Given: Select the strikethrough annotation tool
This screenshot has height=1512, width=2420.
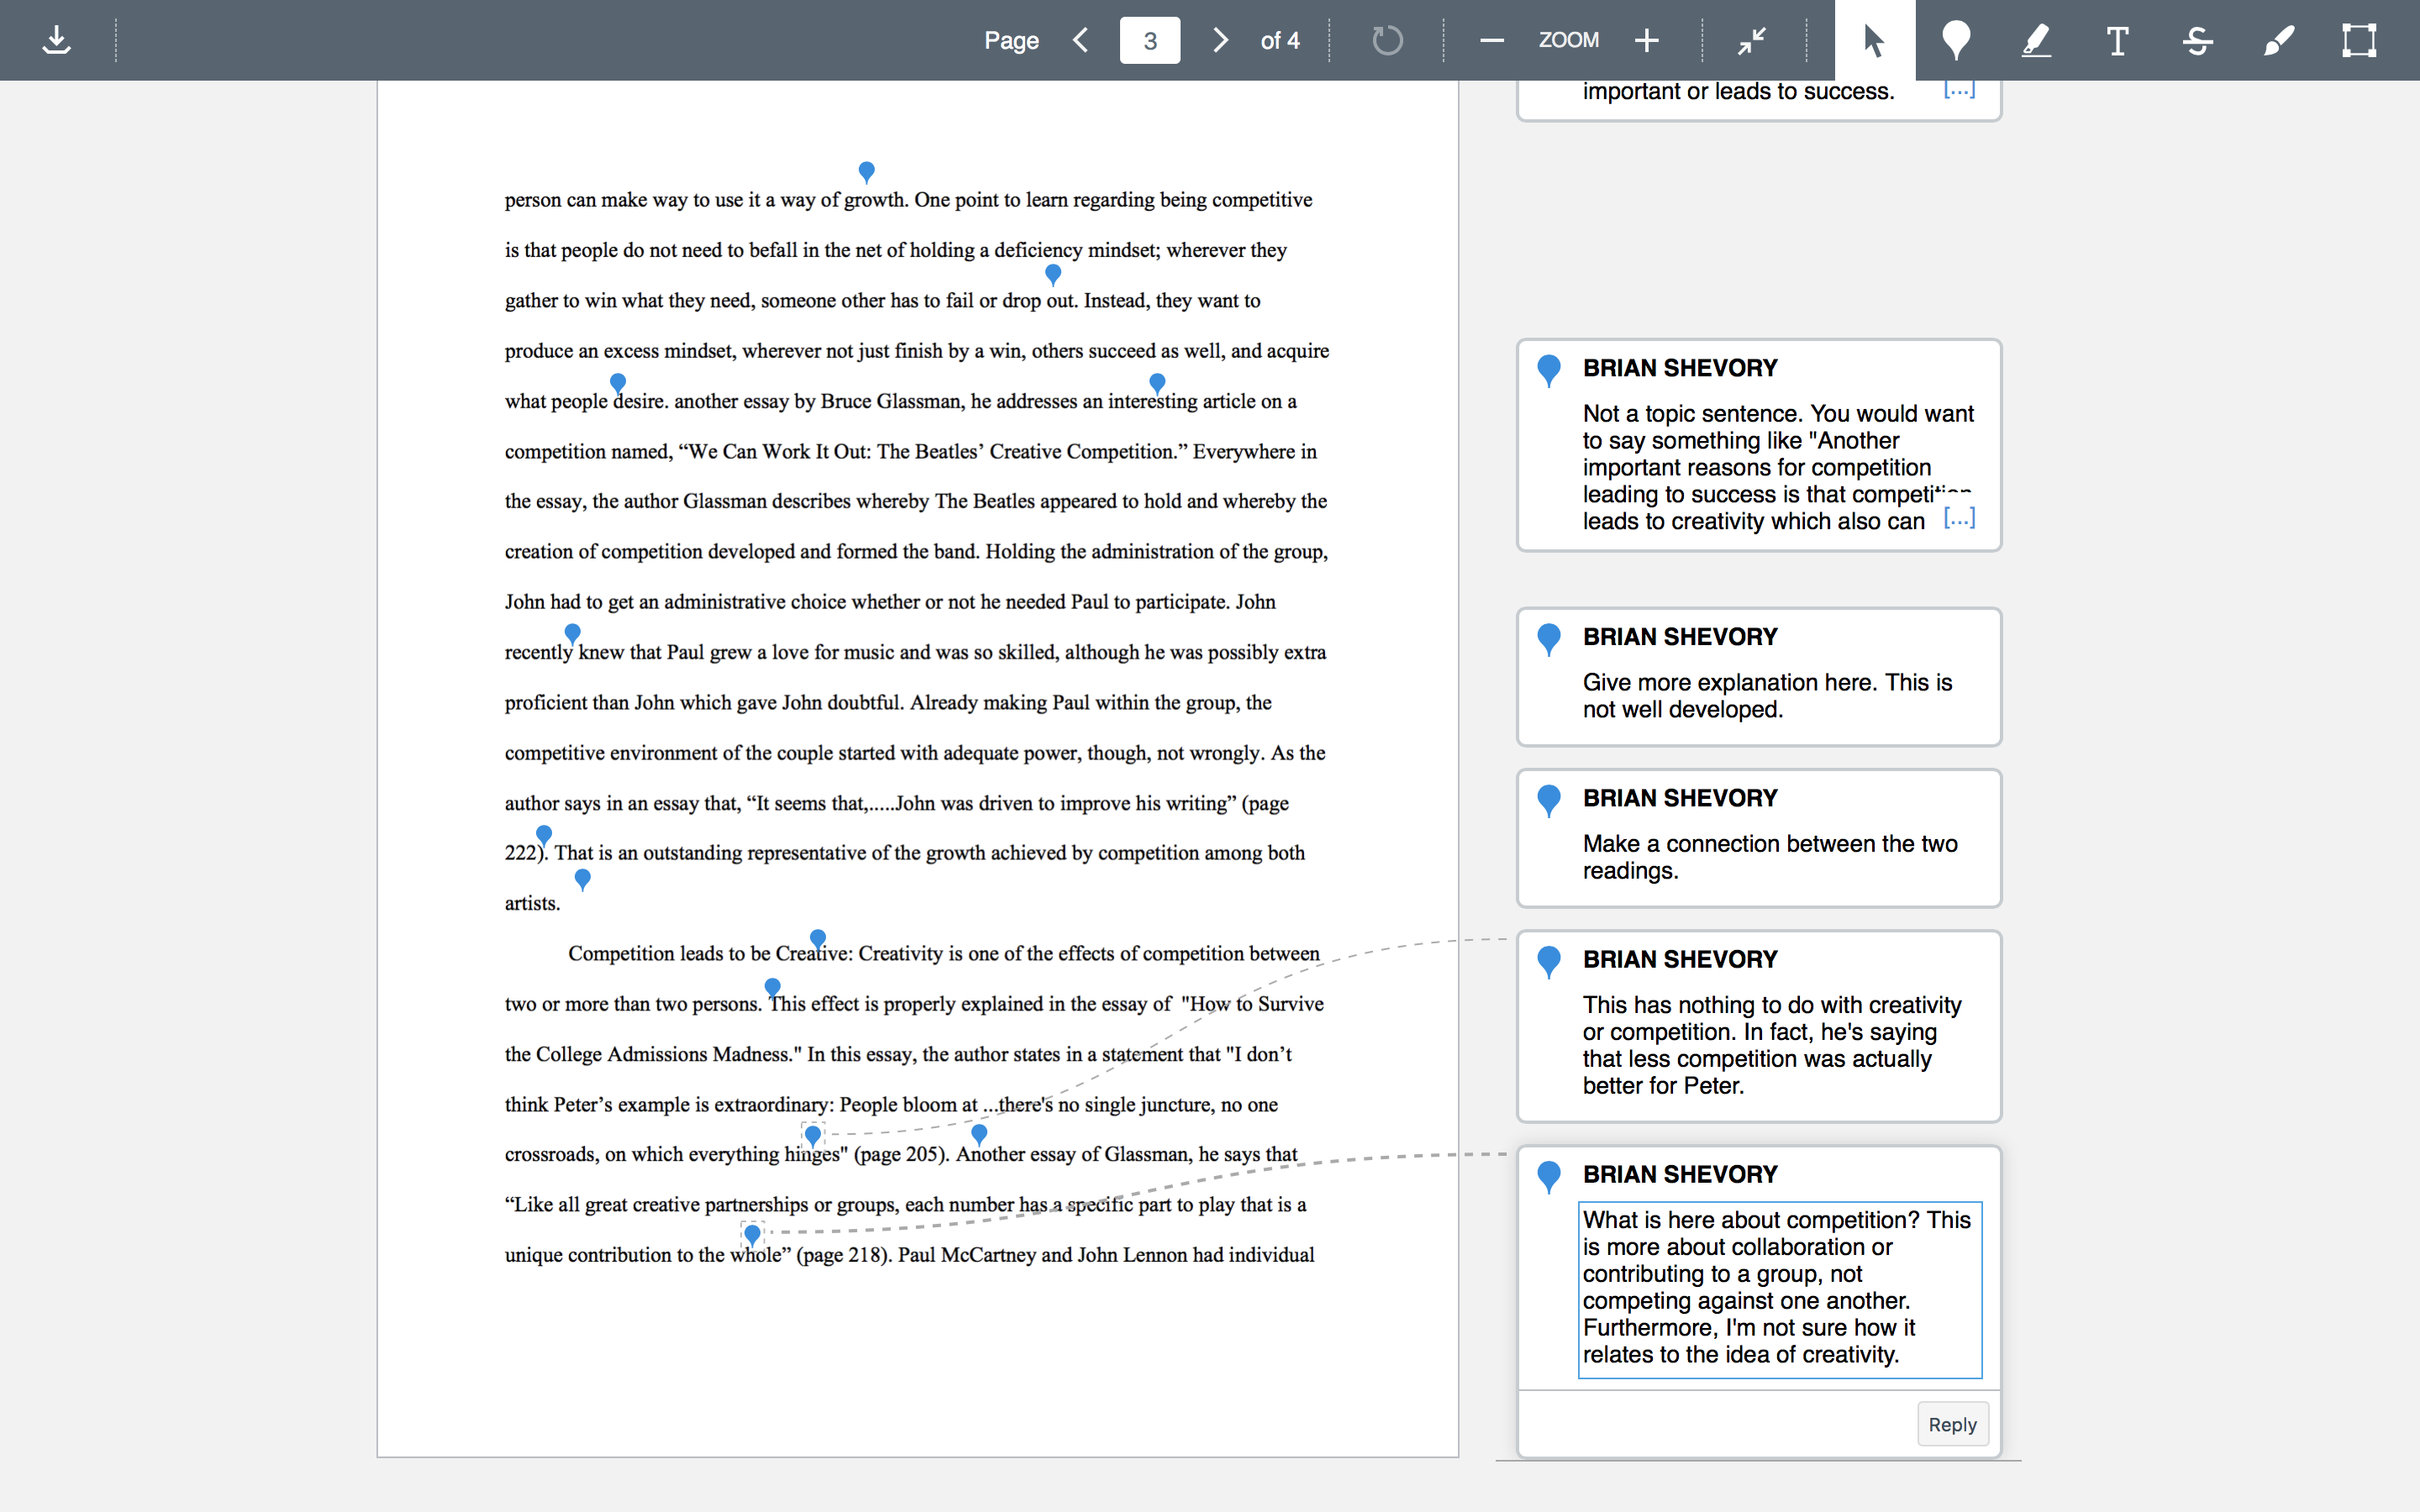Looking at the screenshot, I should point(2198,40).
